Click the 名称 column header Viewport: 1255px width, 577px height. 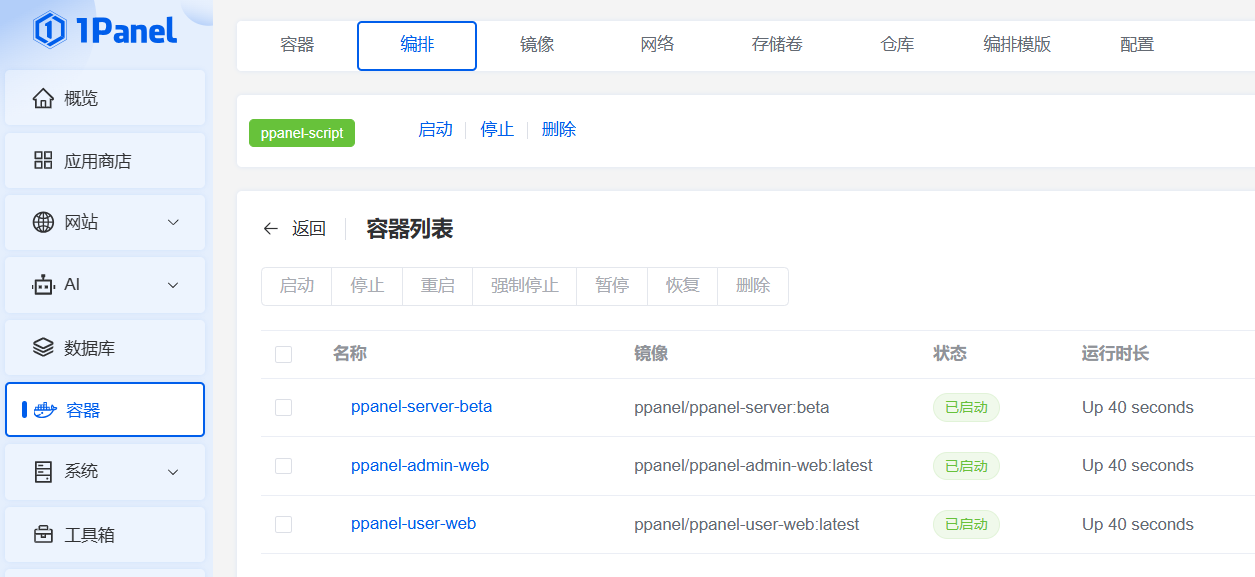[350, 354]
